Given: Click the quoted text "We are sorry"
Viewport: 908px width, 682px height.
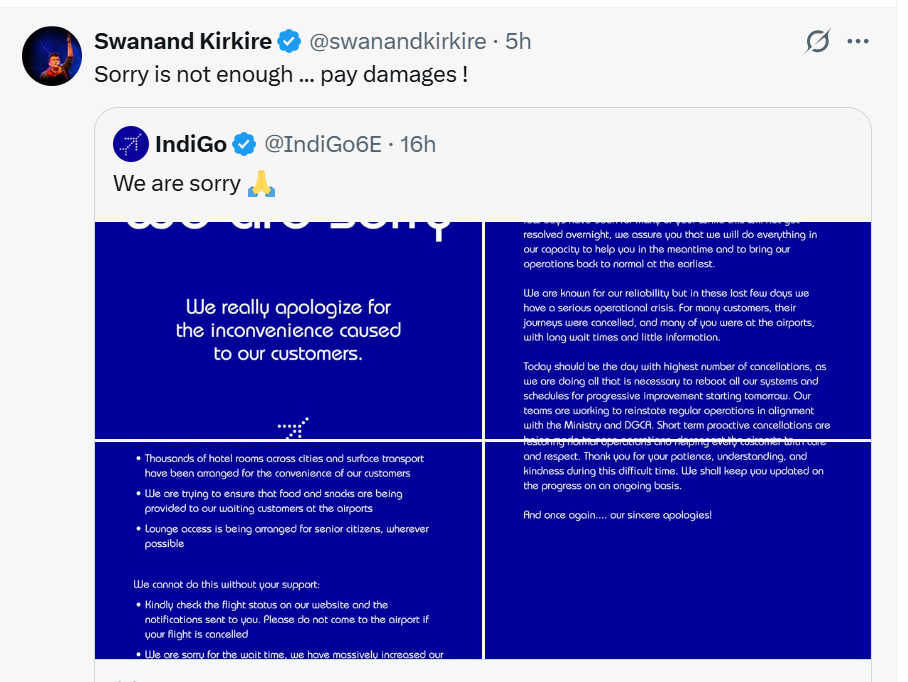Looking at the screenshot, I should (x=177, y=184).
